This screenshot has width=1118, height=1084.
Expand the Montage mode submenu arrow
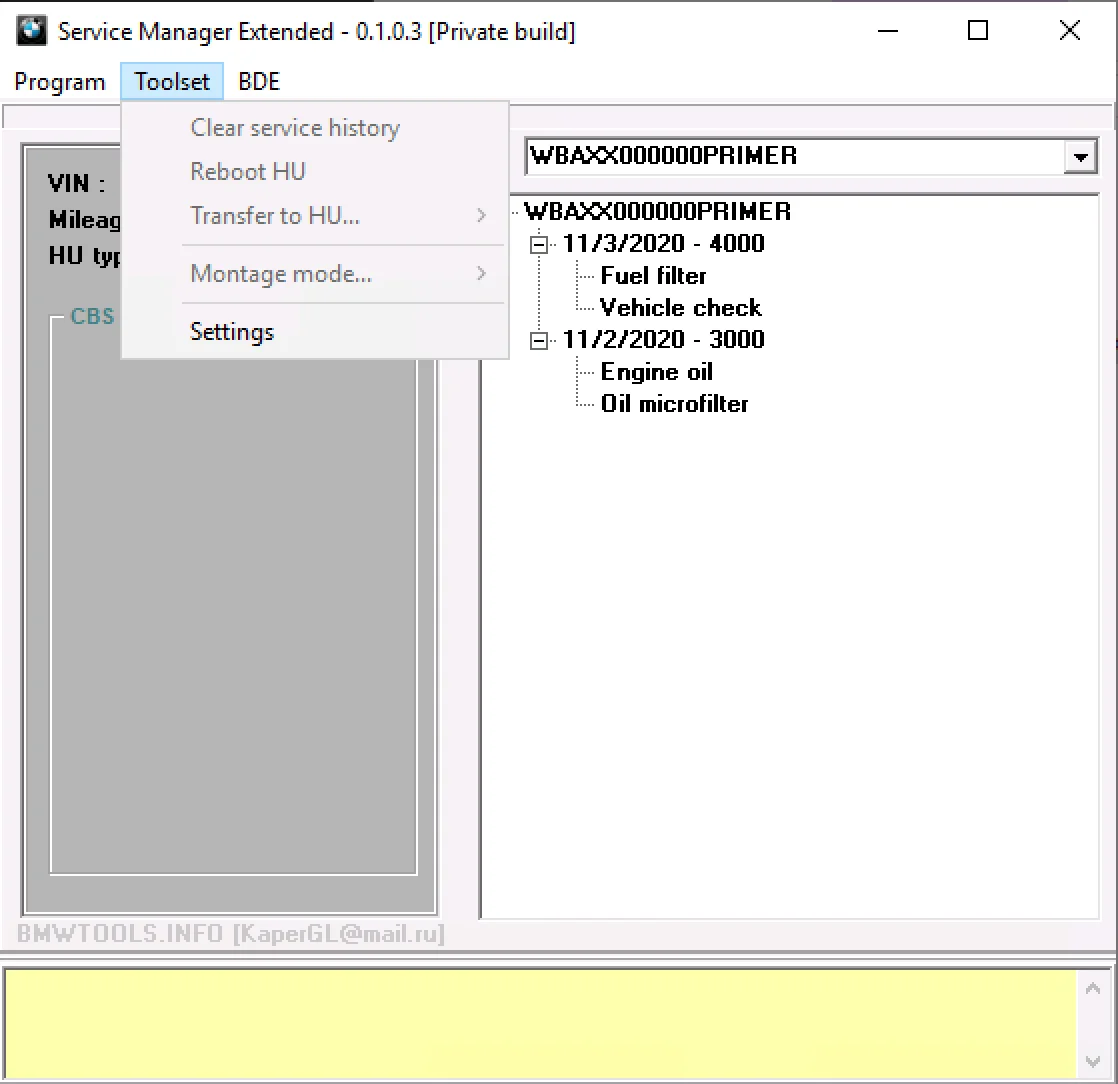coord(481,274)
